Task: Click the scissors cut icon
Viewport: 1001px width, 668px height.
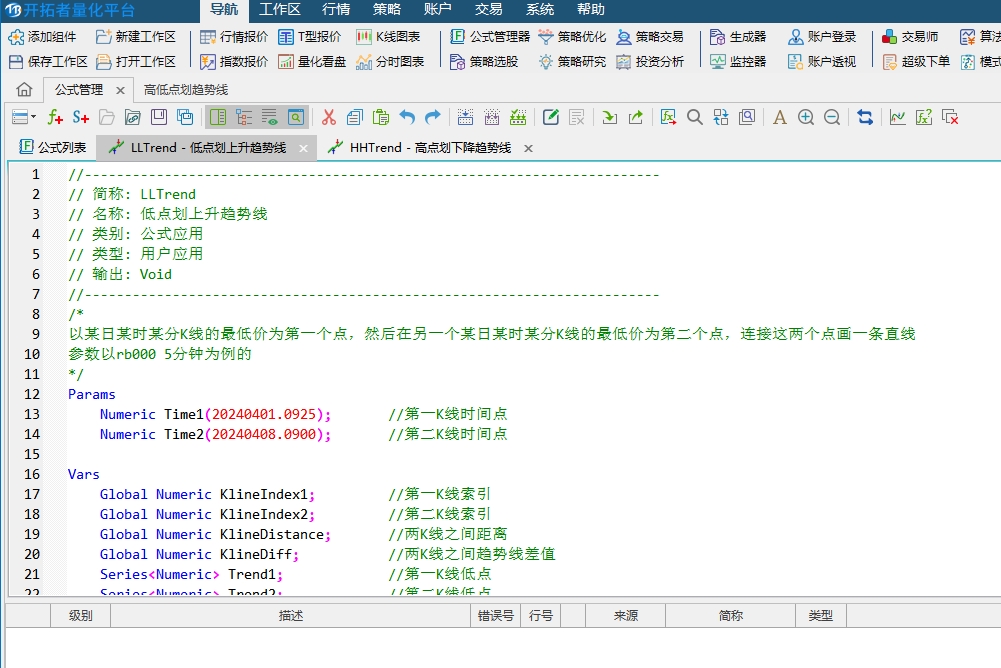Action: (x=329, y=117)
